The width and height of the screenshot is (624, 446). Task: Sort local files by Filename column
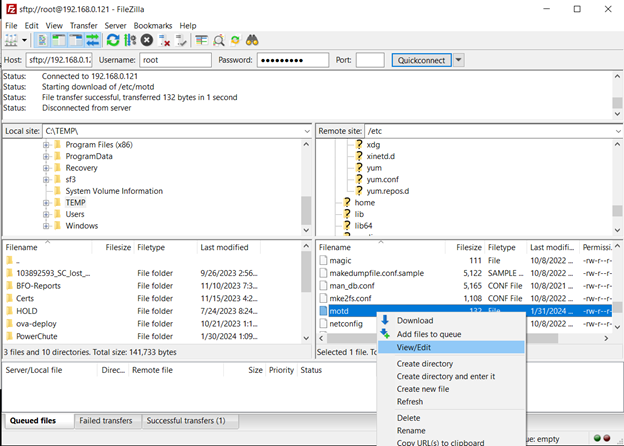tap(47, 247)
